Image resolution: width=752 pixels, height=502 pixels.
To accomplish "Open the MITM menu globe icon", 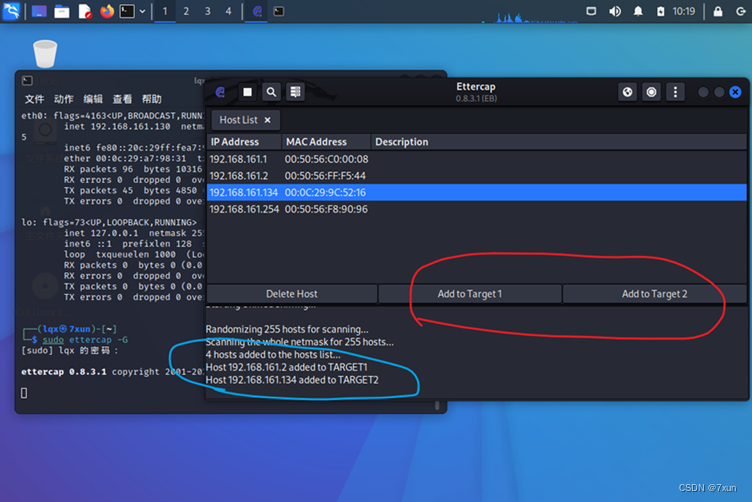I will (x=627, y=92).
